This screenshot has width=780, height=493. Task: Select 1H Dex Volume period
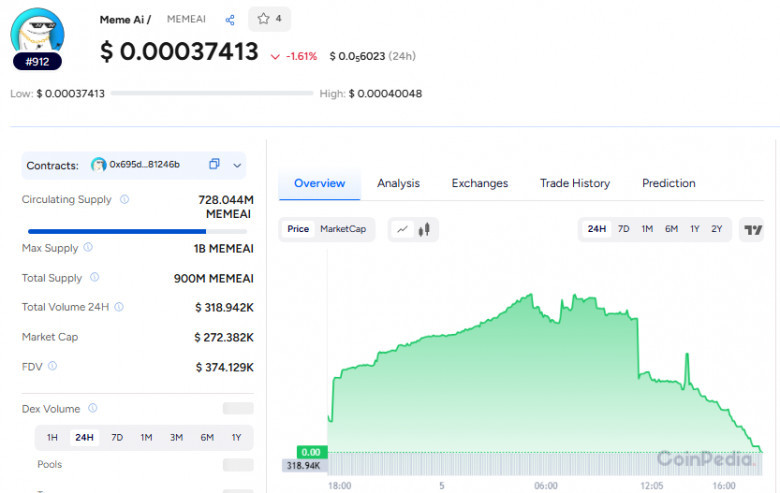(x=52, y=437)
